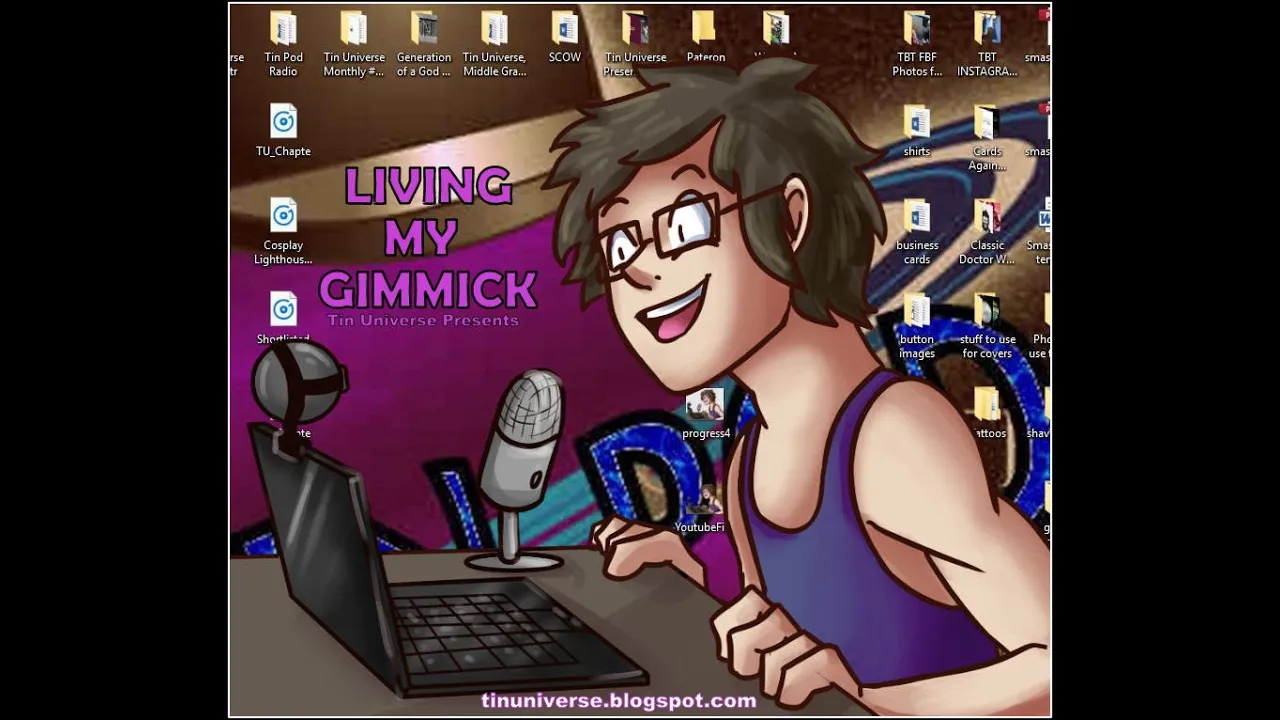This screenshot has height=720, width=1280.
Task: Open the TBT INSTAGRA... folder
Action: [x=987, y=45]
